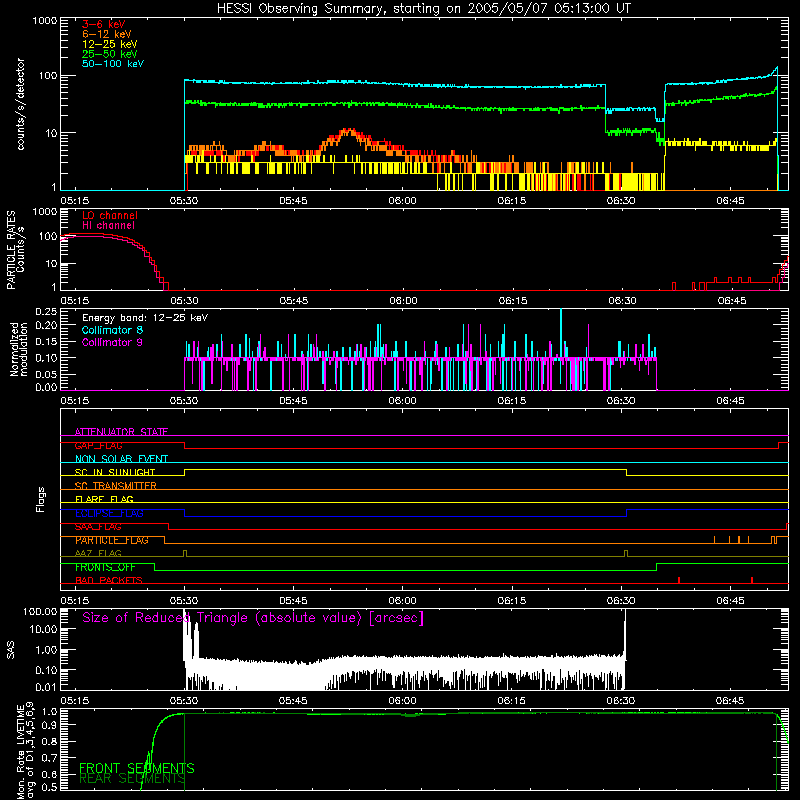800x800 pixels.
Task: Click the 'Energy band: 12-25 keV' label
Action: point(145,318)
